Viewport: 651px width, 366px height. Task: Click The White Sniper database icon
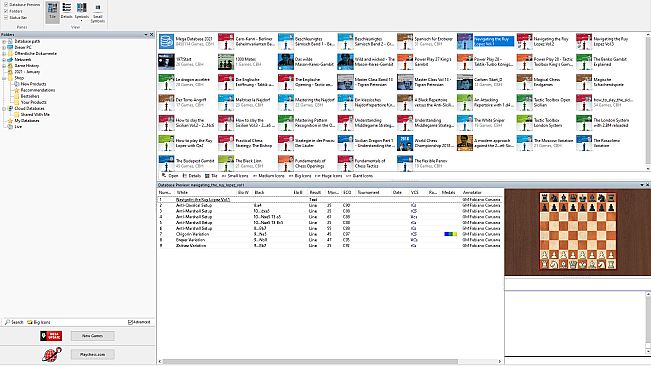click(x=465, y=123)
